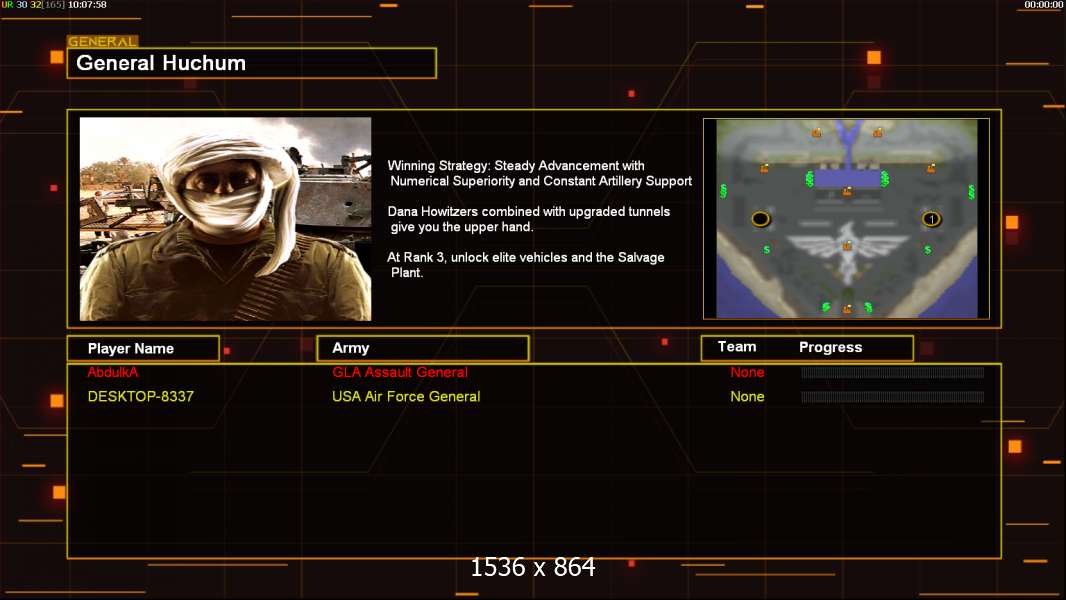Click the At Rank 3 unlock tip text
The width and height of the screenshot is (1066, 600).
pyautogui.click(x=526, y=264)
